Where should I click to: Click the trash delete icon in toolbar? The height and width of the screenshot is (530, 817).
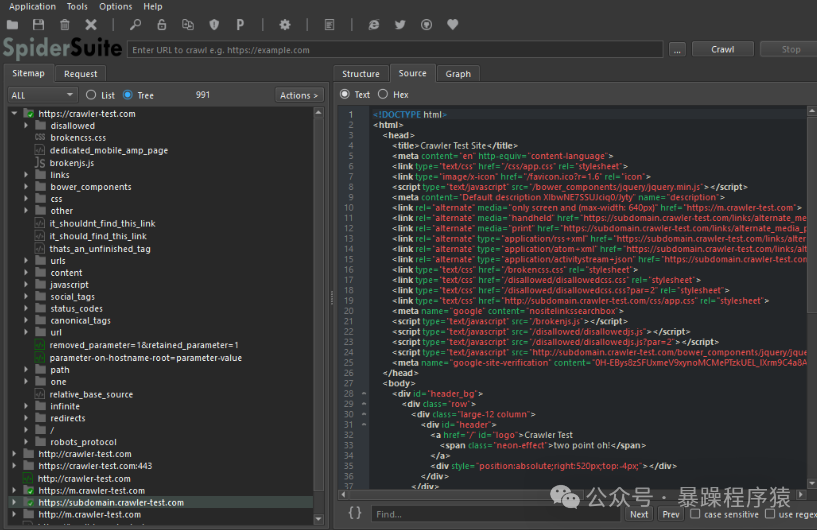(x=65, y=24)
